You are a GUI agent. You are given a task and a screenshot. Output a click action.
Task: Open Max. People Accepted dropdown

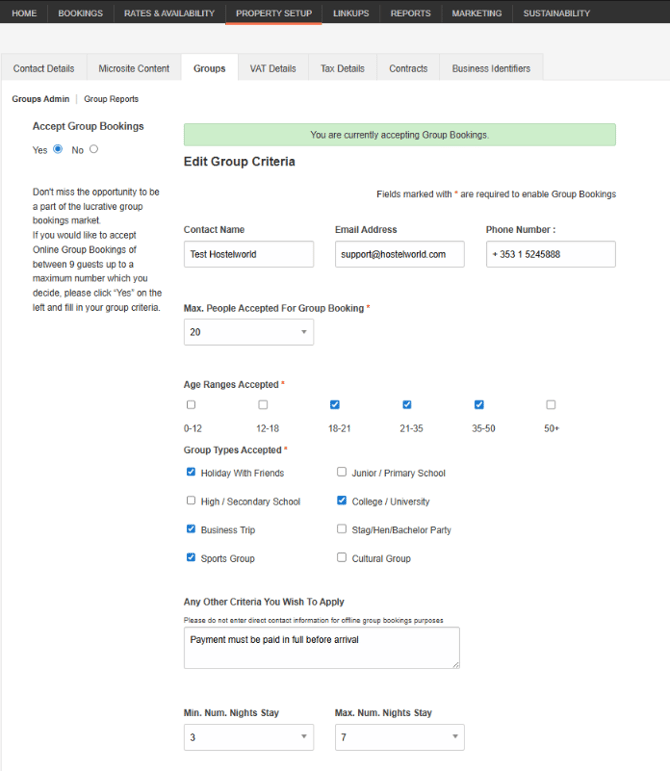point(248,332)
